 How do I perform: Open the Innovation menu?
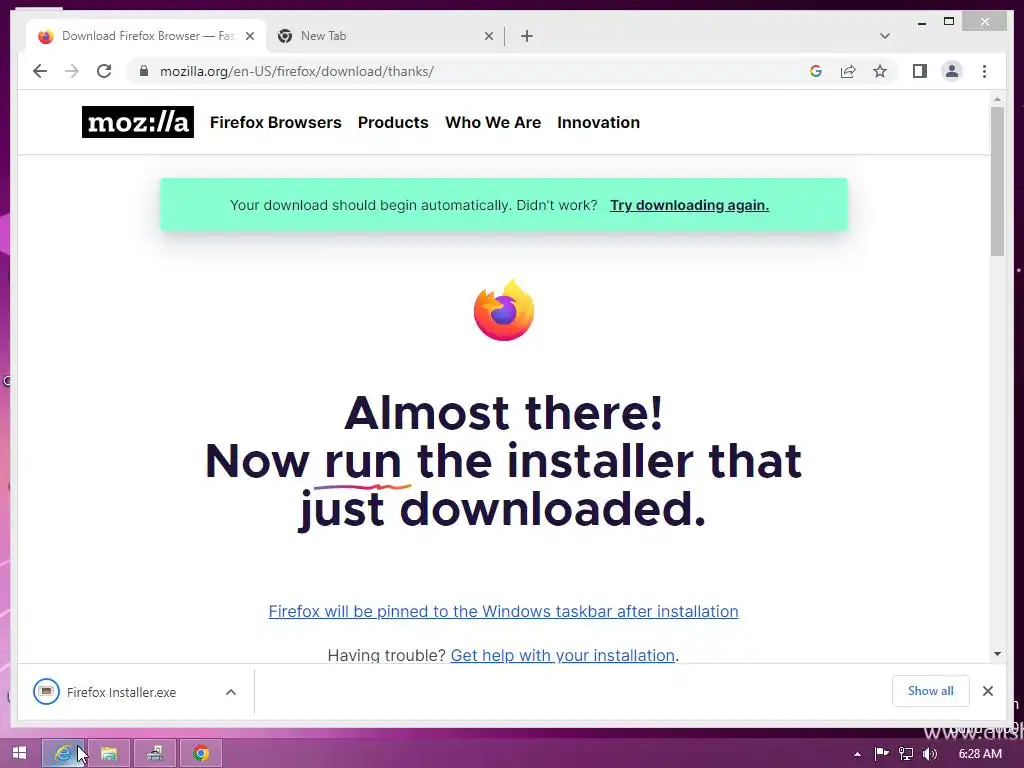[598, 122]
